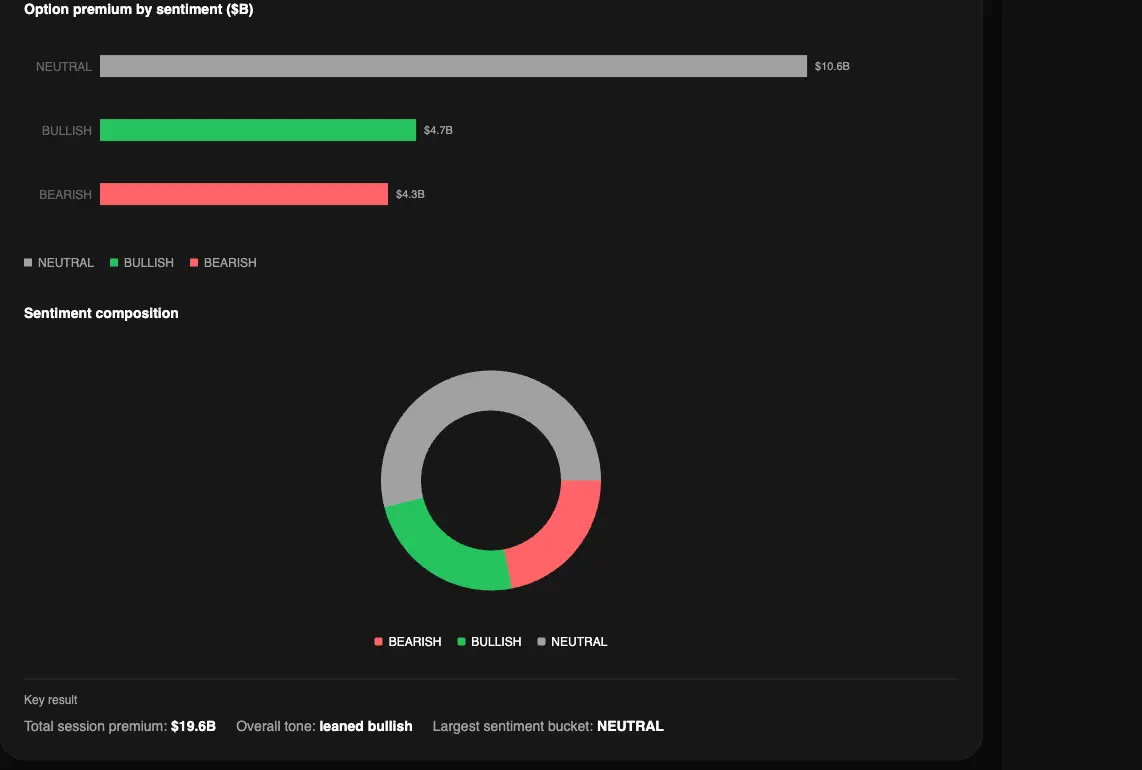
Task: Click the $4.3B value label
Action: (x=410, y=195)
